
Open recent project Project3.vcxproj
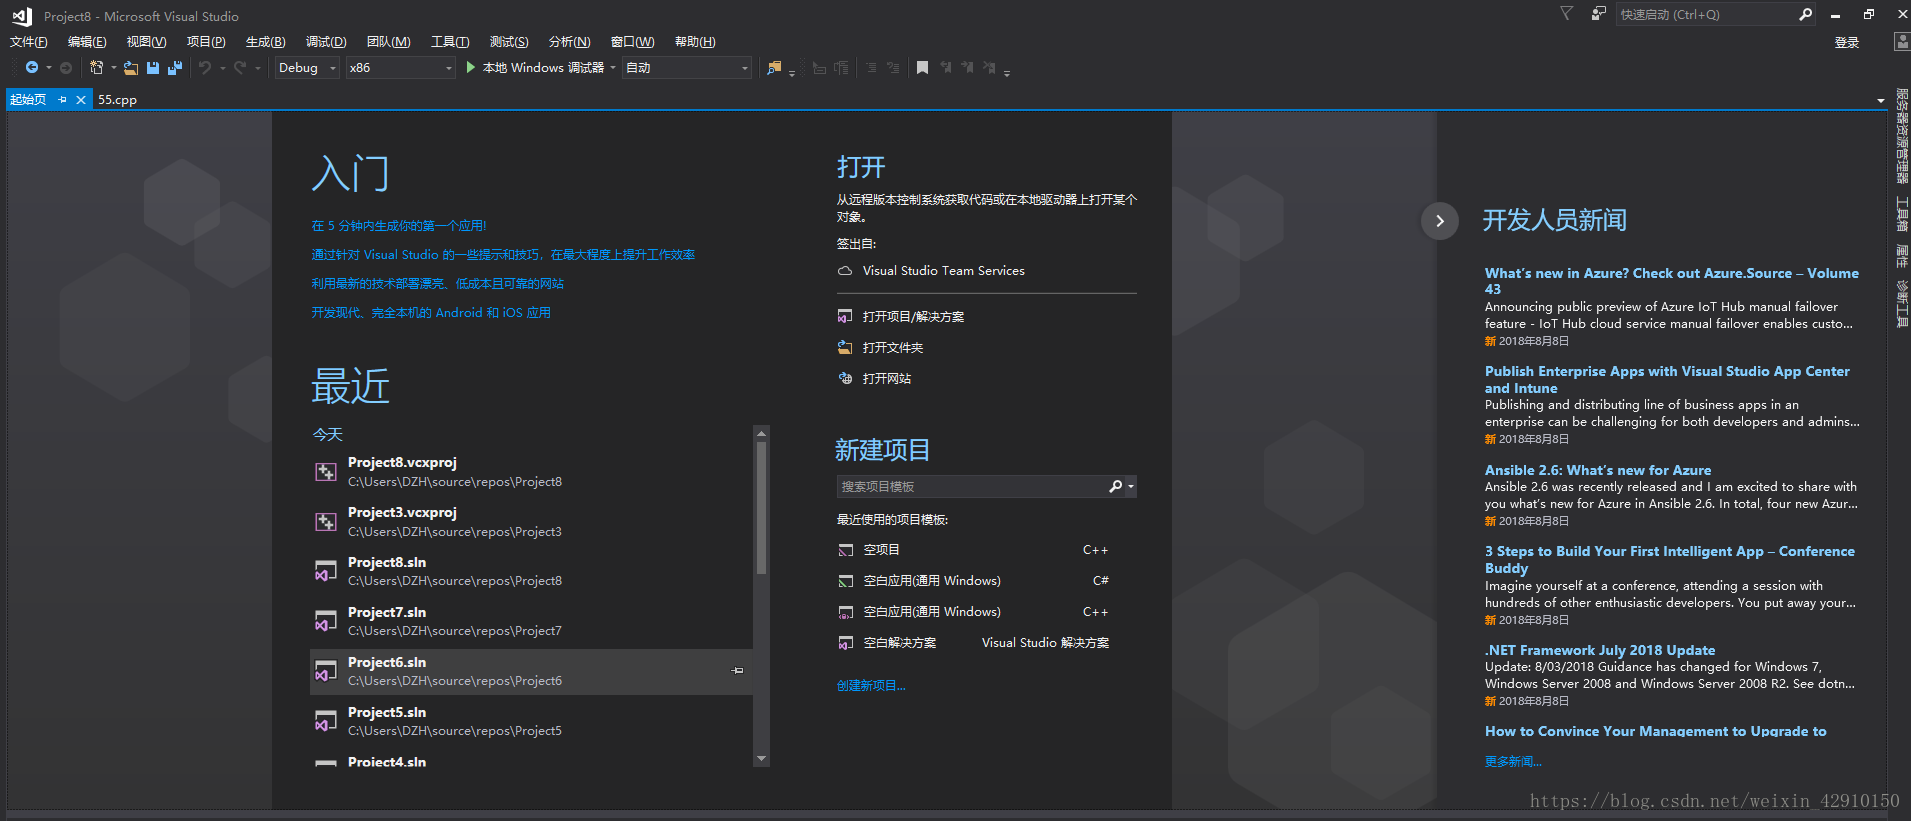click(531, 522)
